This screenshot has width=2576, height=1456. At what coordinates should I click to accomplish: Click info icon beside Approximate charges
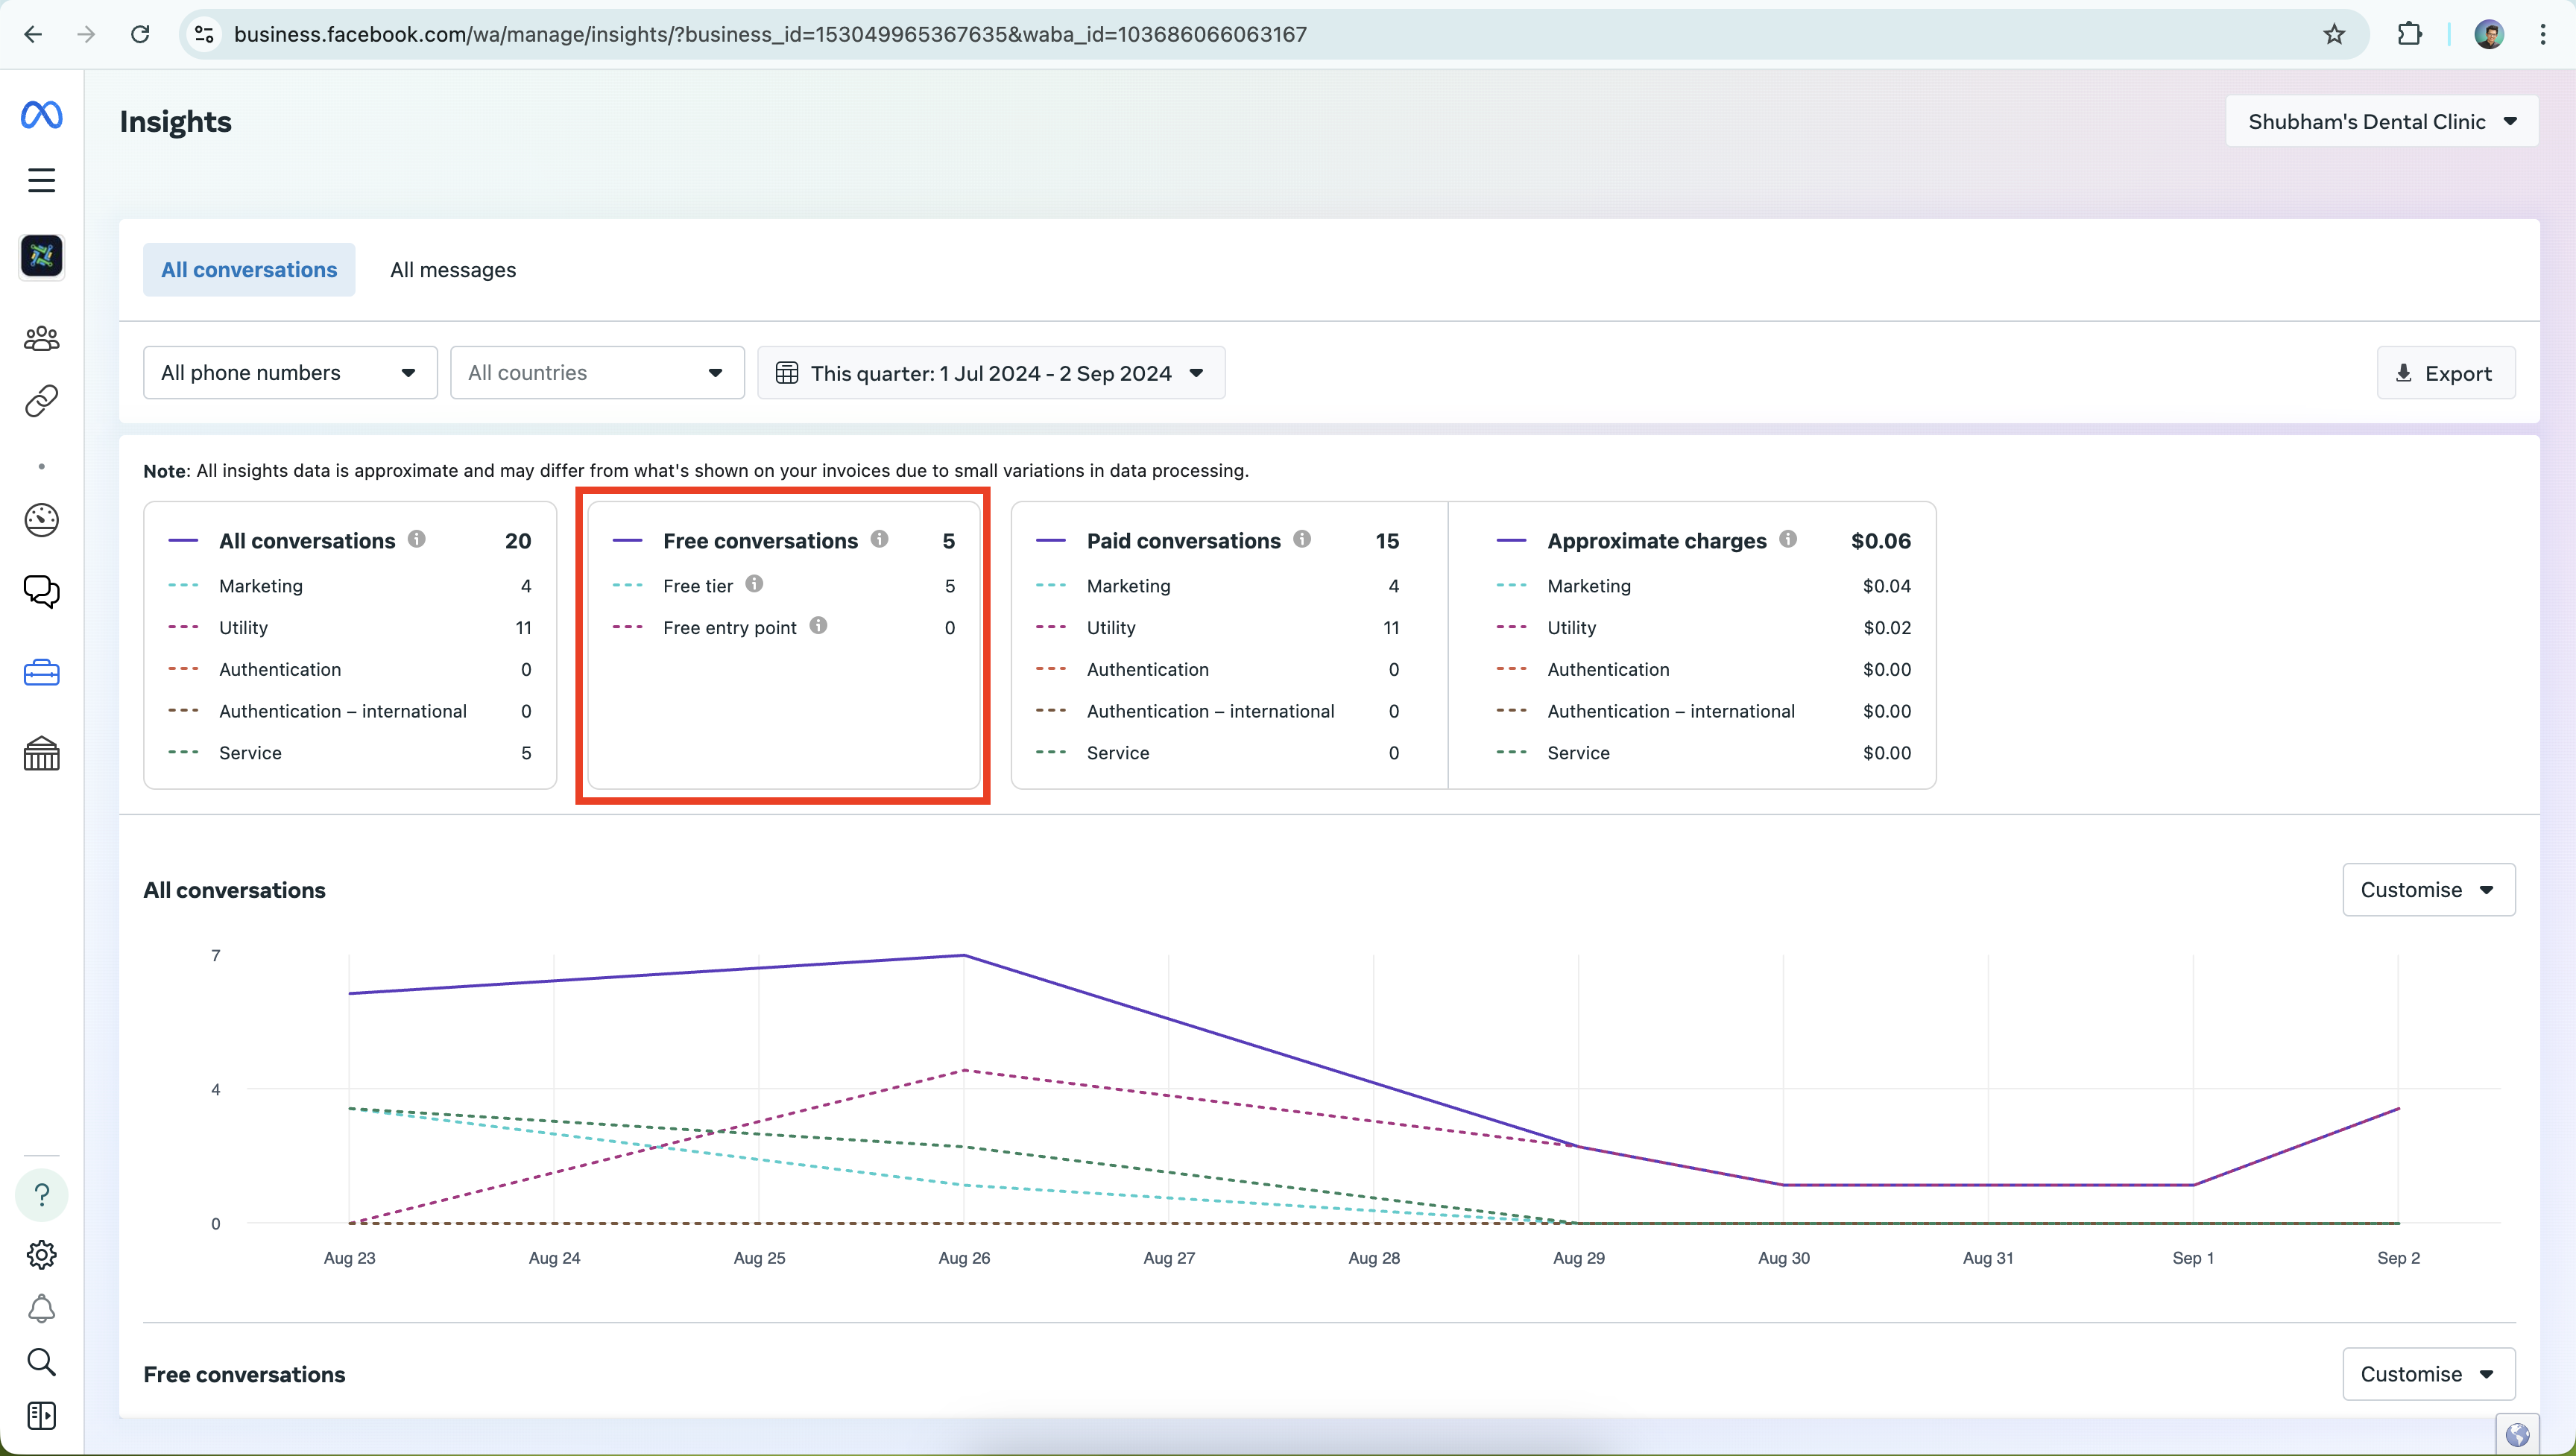point(1788,539)
